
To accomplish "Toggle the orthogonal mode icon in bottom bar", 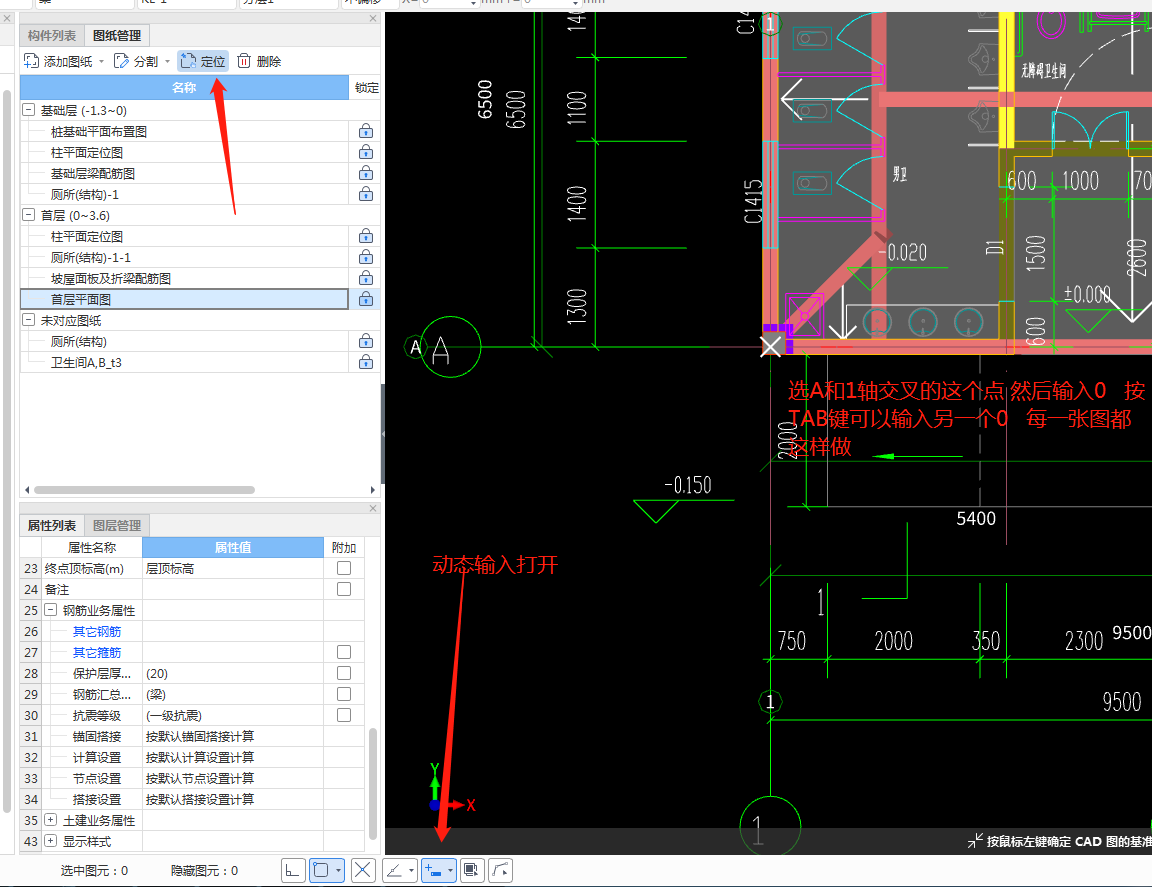I will (x=292, y=871).
